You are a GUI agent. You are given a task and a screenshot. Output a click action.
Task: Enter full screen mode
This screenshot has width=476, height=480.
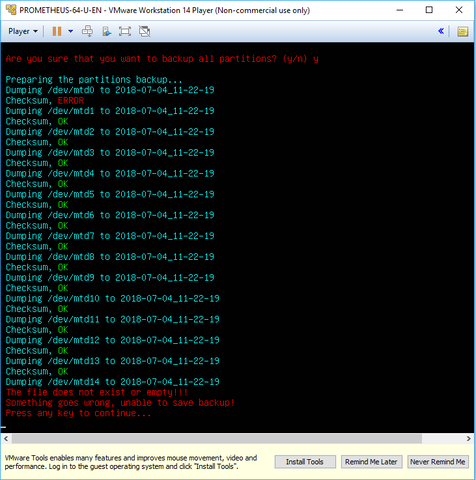(125, 31)
